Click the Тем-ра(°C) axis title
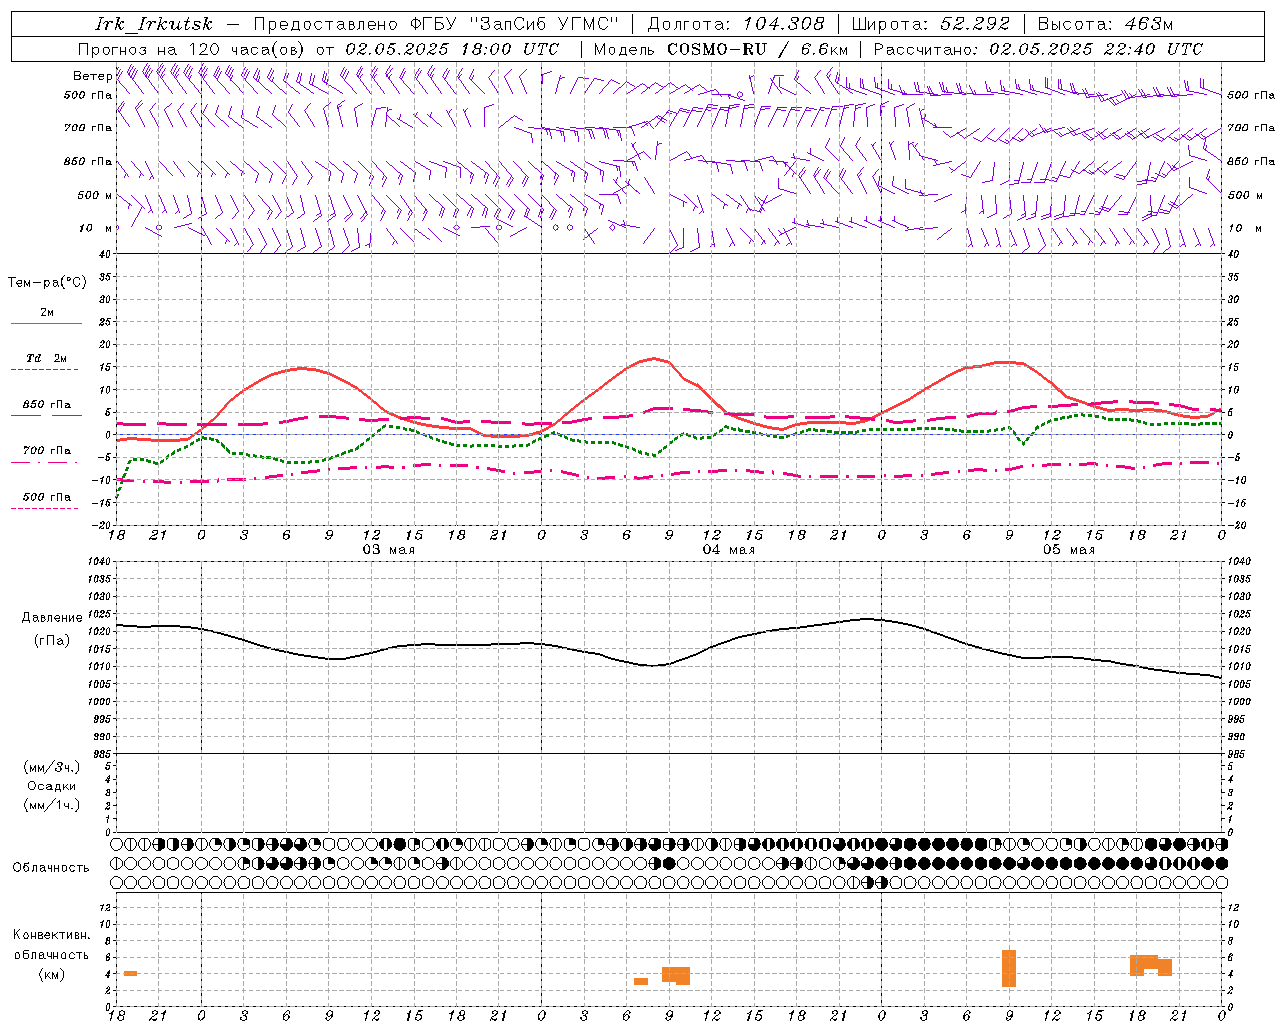 pyautogui.click(x=47, y=282)
